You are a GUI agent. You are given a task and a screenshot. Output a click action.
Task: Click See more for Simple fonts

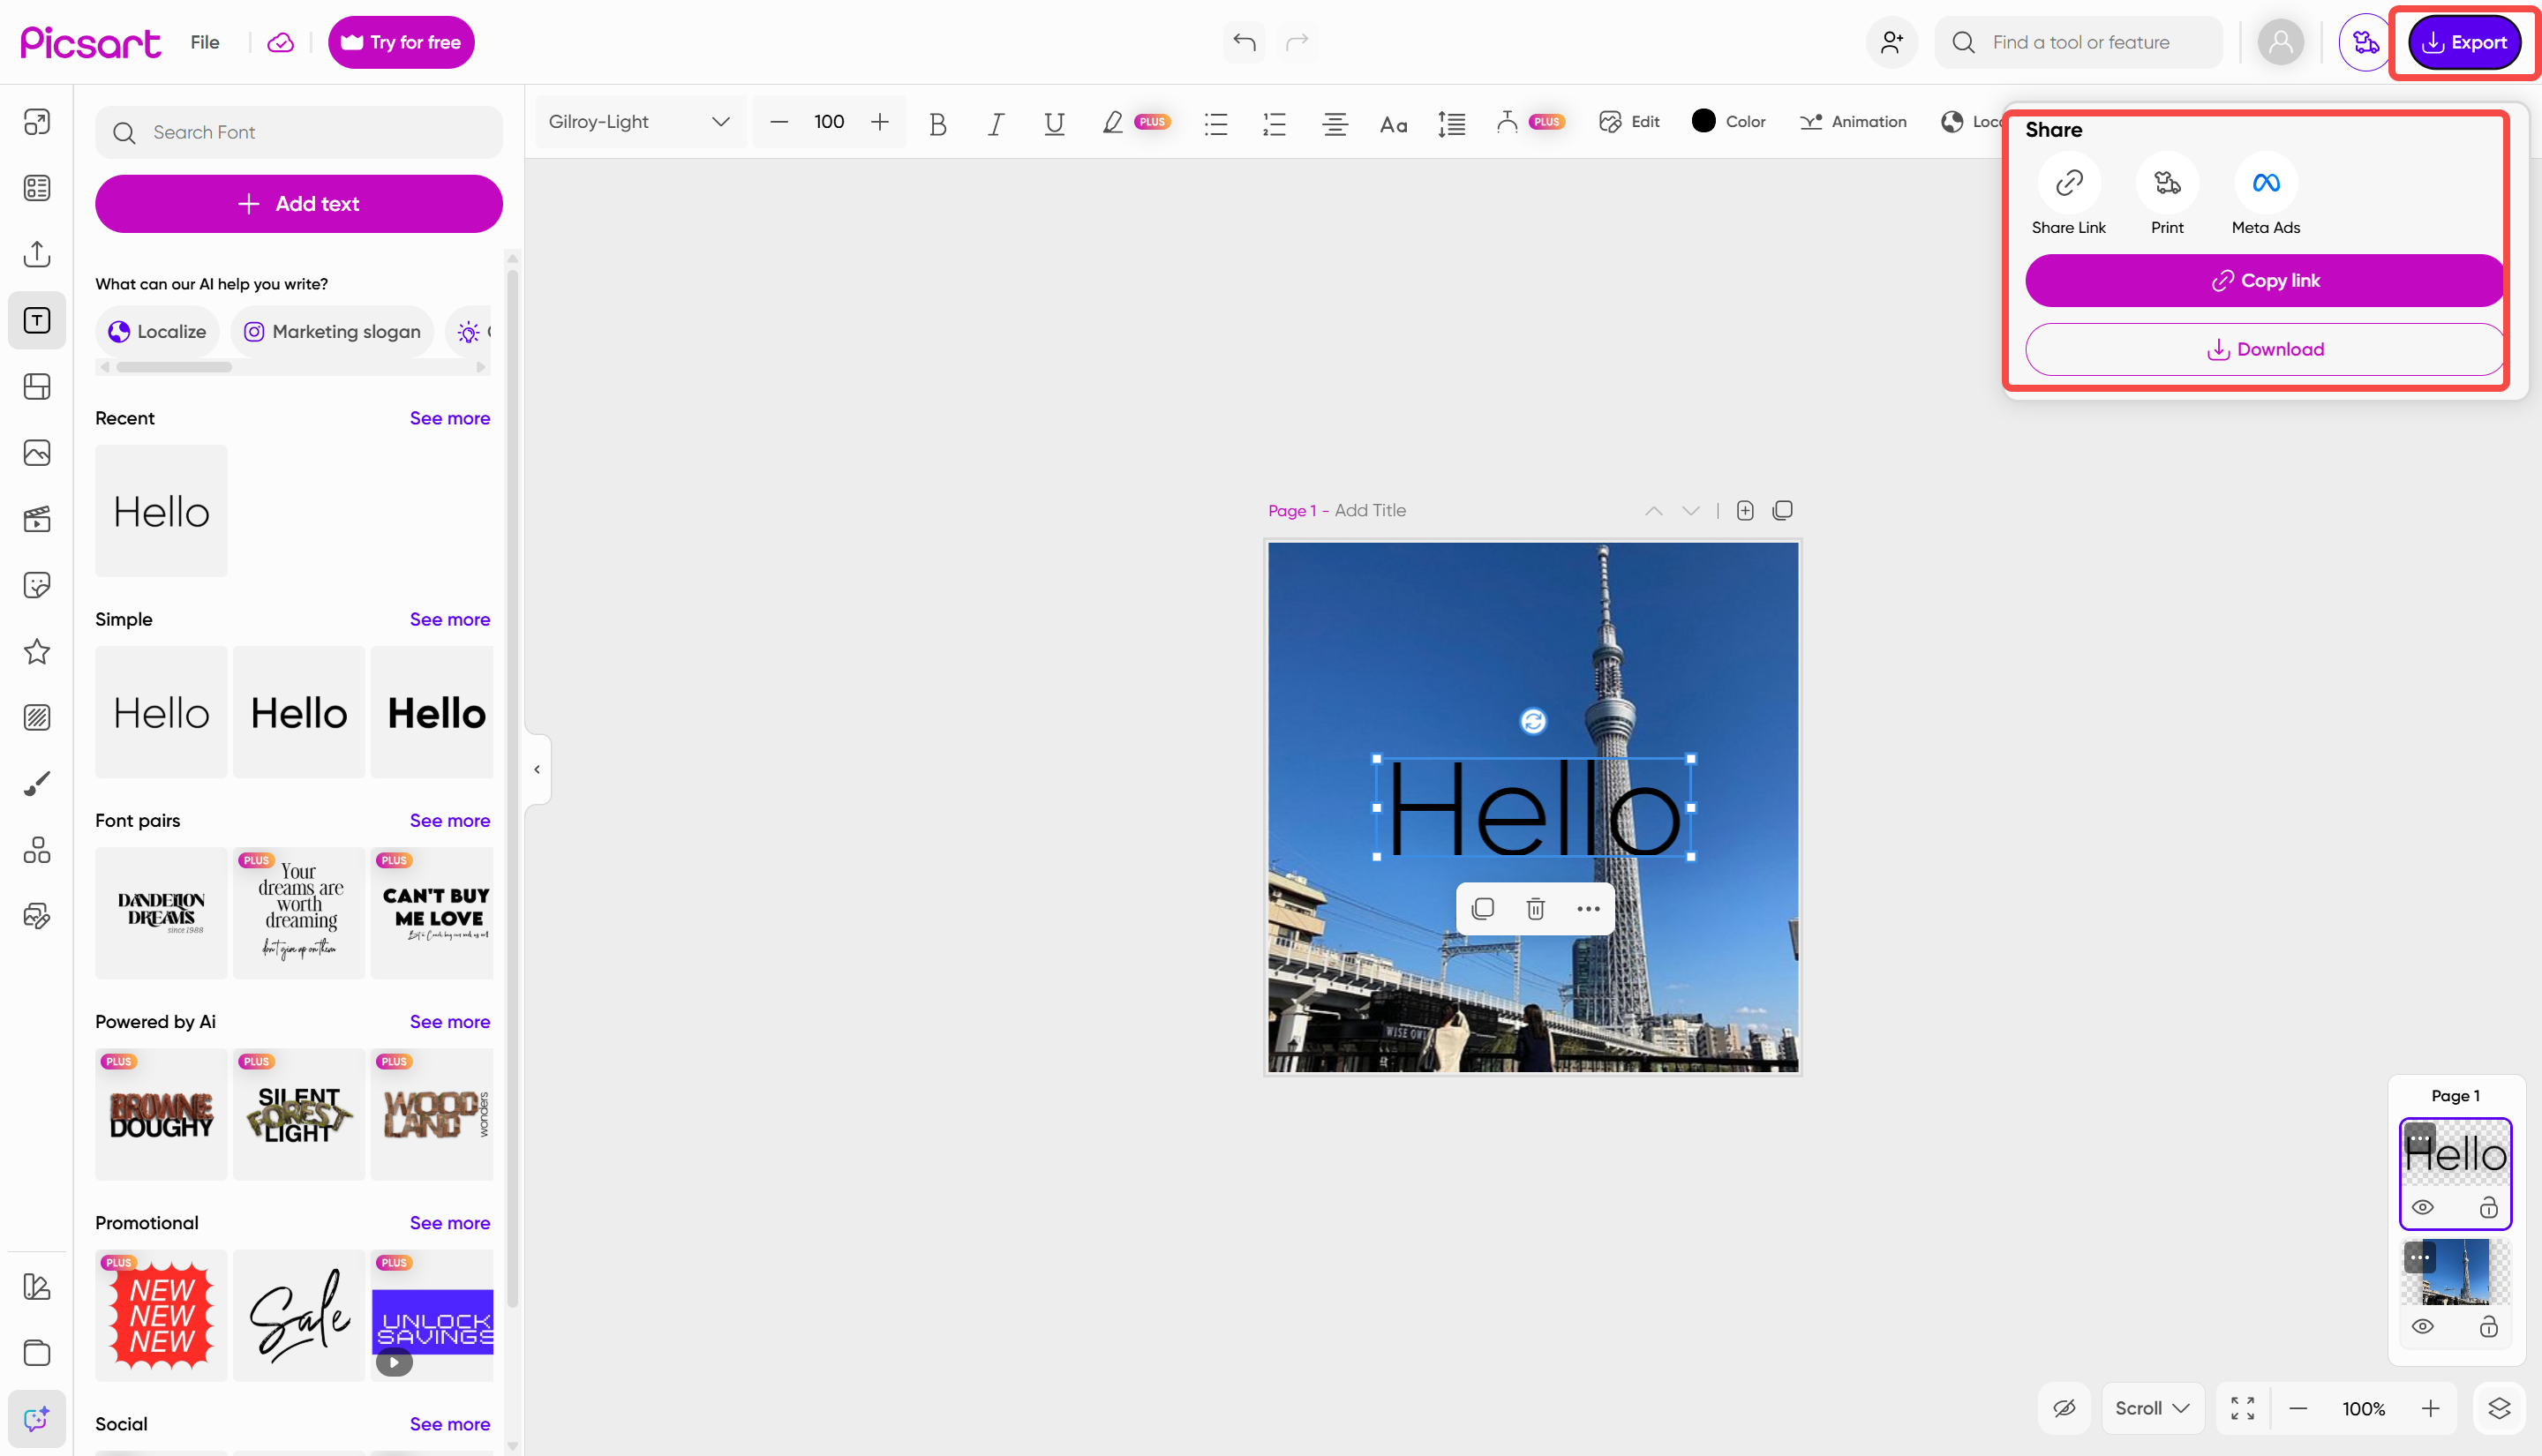coord(450,619)
